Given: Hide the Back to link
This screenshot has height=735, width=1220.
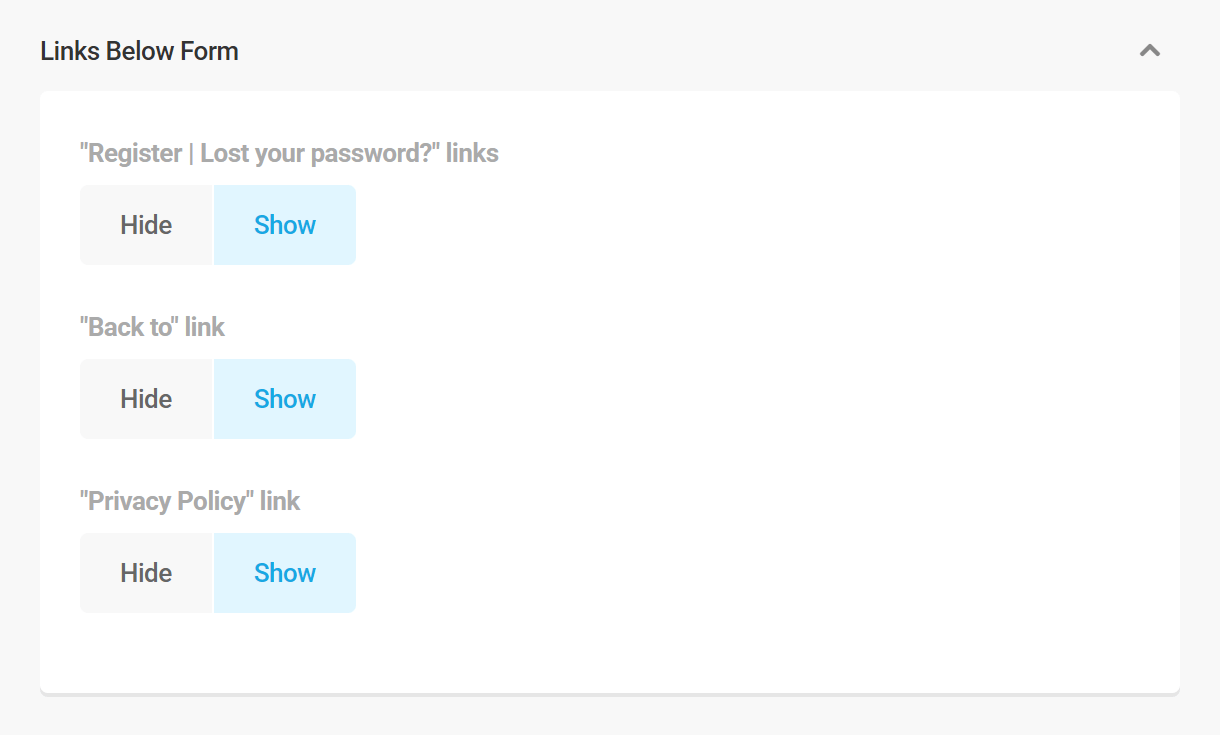Looking at the screenshot, I should point(145,398).
